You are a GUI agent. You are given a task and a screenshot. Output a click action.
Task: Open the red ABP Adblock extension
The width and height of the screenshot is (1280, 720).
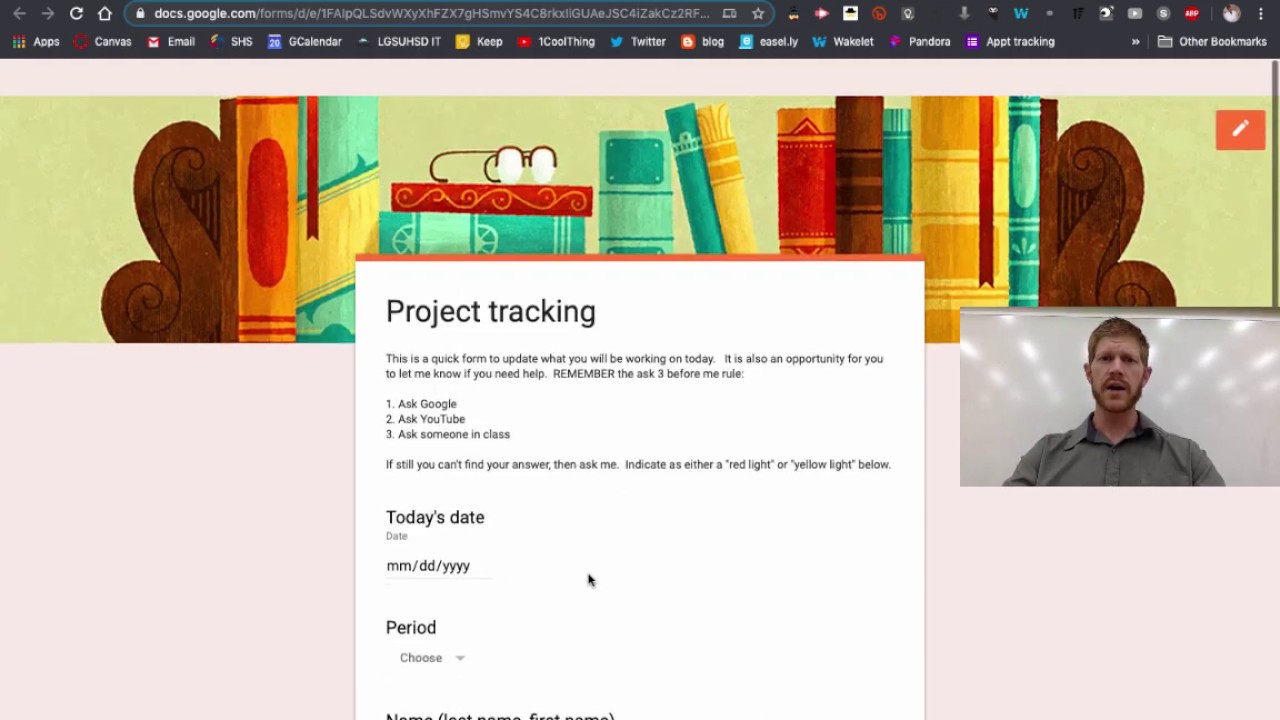coord(1192,13)
